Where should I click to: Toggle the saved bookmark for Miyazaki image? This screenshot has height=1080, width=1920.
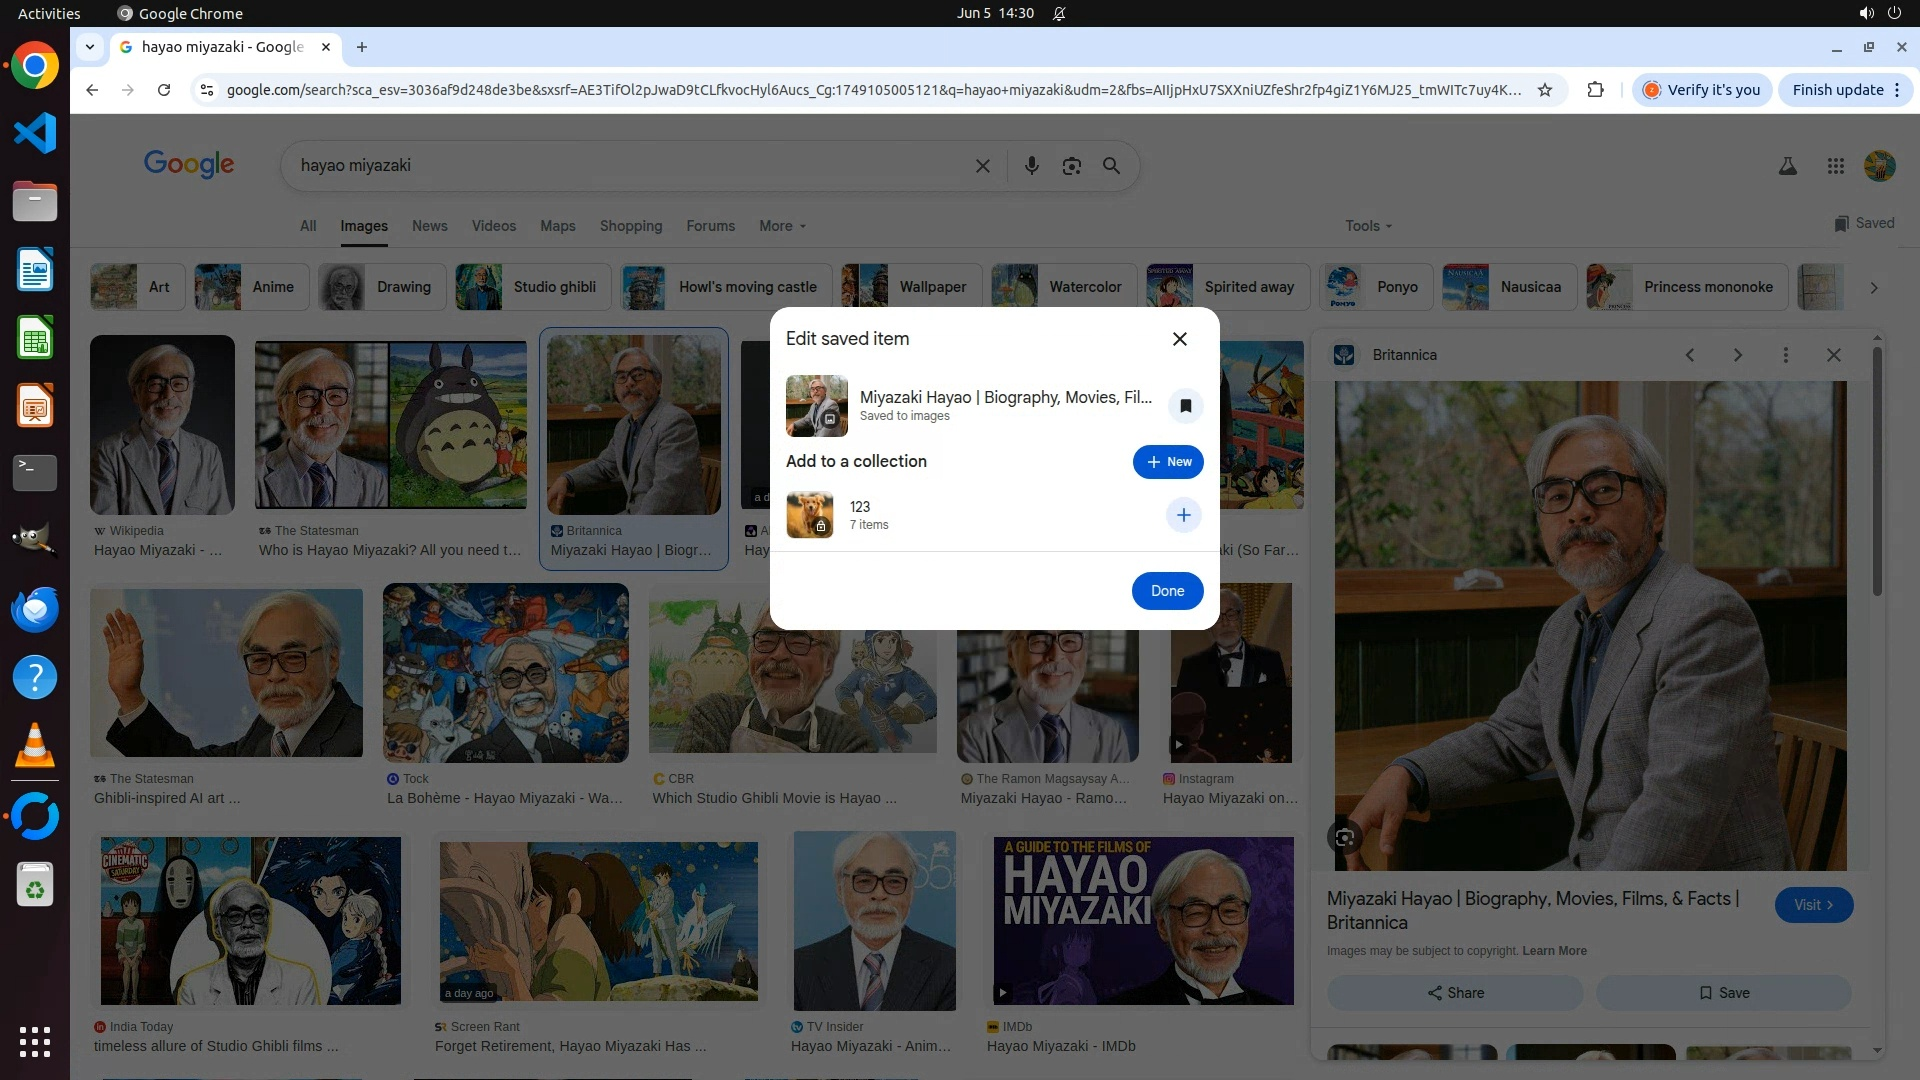(x=1185, y=406)
